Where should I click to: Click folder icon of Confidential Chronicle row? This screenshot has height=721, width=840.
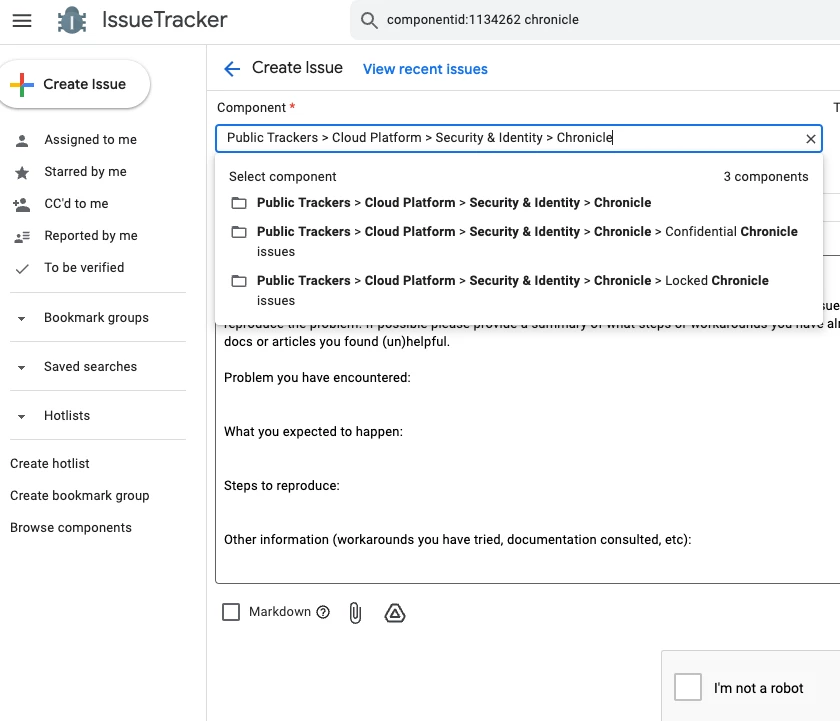pos(239,232)
